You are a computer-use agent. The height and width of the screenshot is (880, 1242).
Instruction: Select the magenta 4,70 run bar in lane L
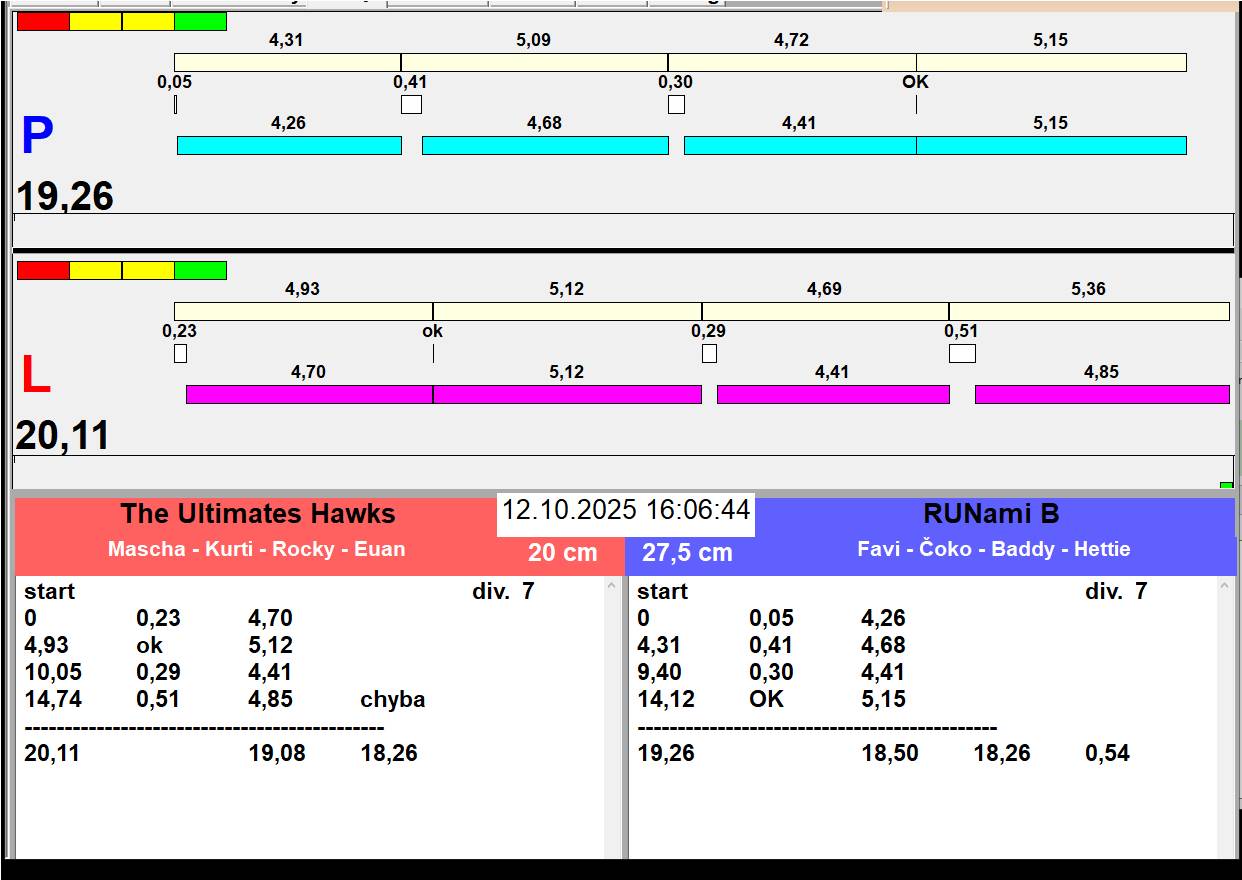(x=309, y=394)
